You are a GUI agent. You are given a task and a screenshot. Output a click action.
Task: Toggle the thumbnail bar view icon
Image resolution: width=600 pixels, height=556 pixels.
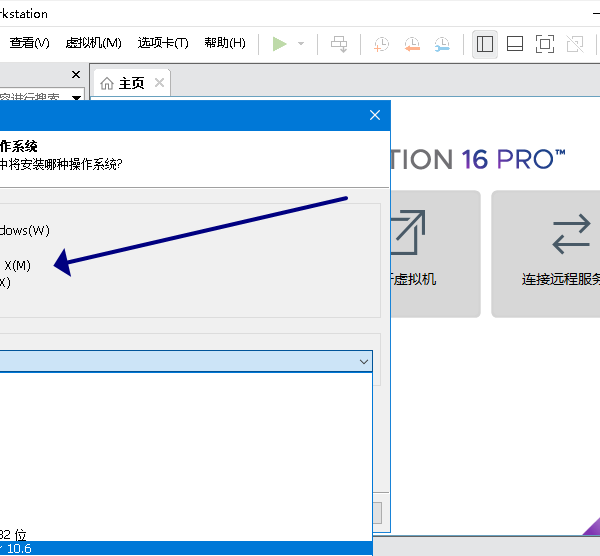click(x=515, y=43)
